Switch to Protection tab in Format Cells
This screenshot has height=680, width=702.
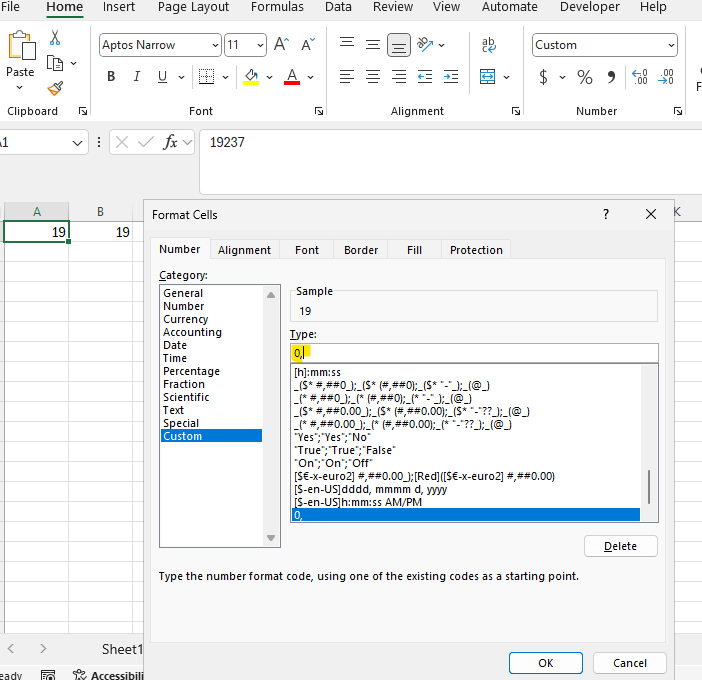(476, 250)
